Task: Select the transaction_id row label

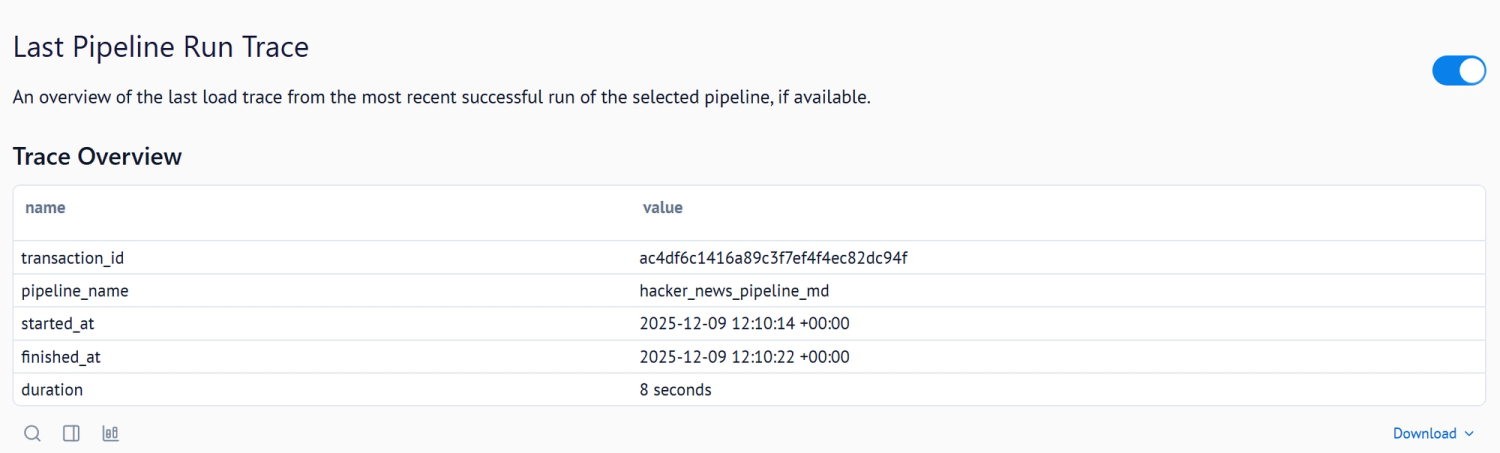Action: tap(72, 258)
